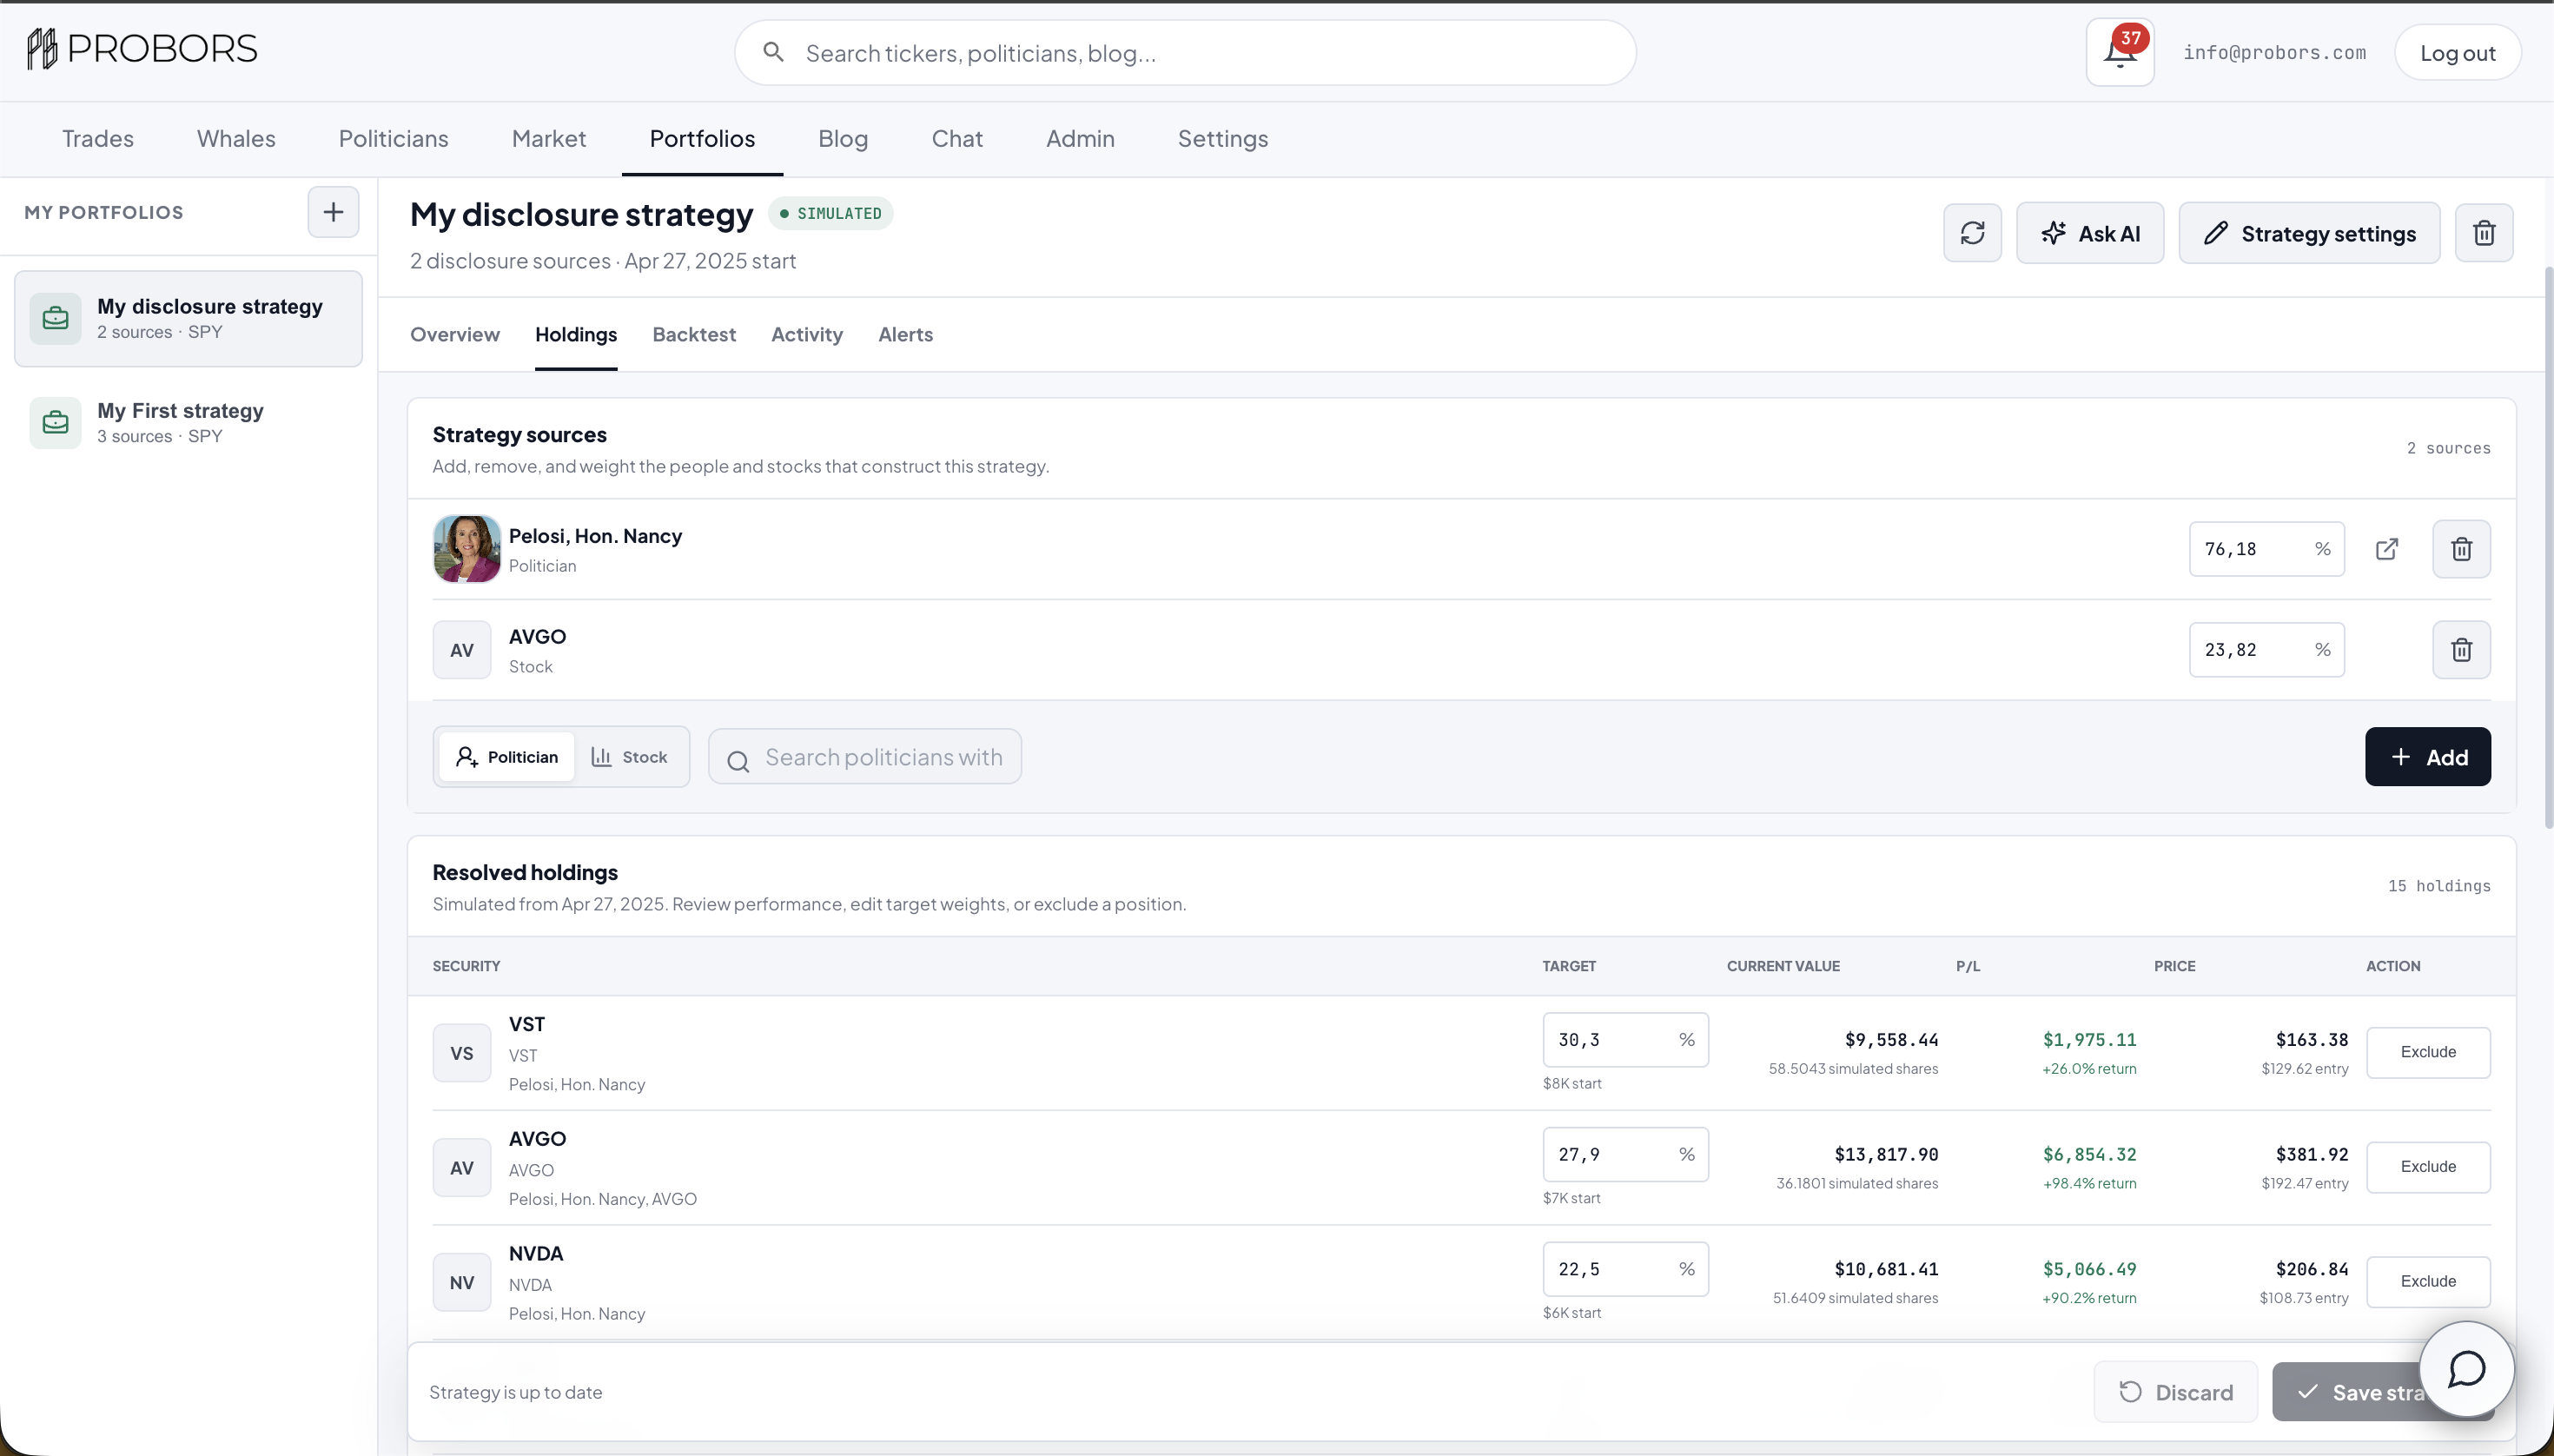Open Strategy settings
2554x1456 pixels.
pos(2309,233)
